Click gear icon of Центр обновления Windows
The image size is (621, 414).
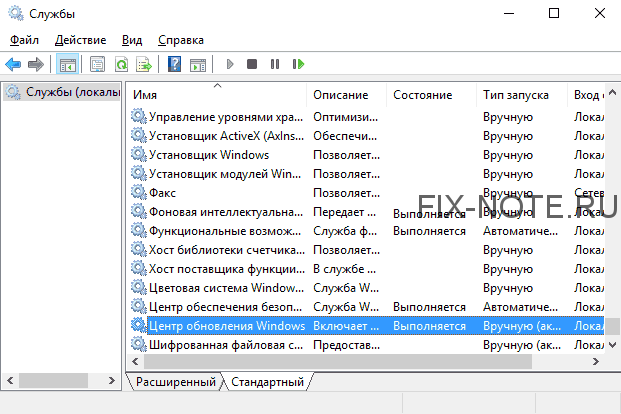(139, 326)
